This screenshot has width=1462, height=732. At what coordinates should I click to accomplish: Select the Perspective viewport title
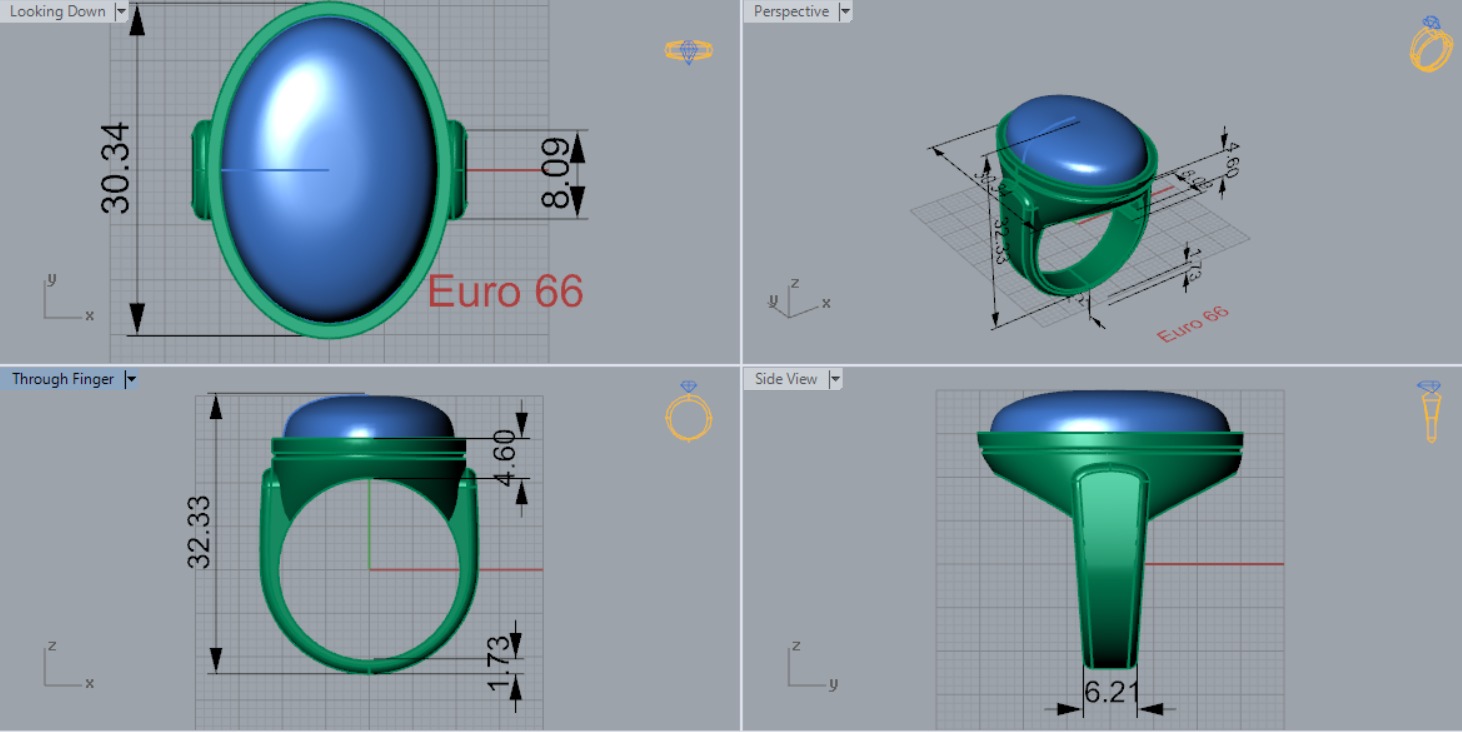[791, 12]
